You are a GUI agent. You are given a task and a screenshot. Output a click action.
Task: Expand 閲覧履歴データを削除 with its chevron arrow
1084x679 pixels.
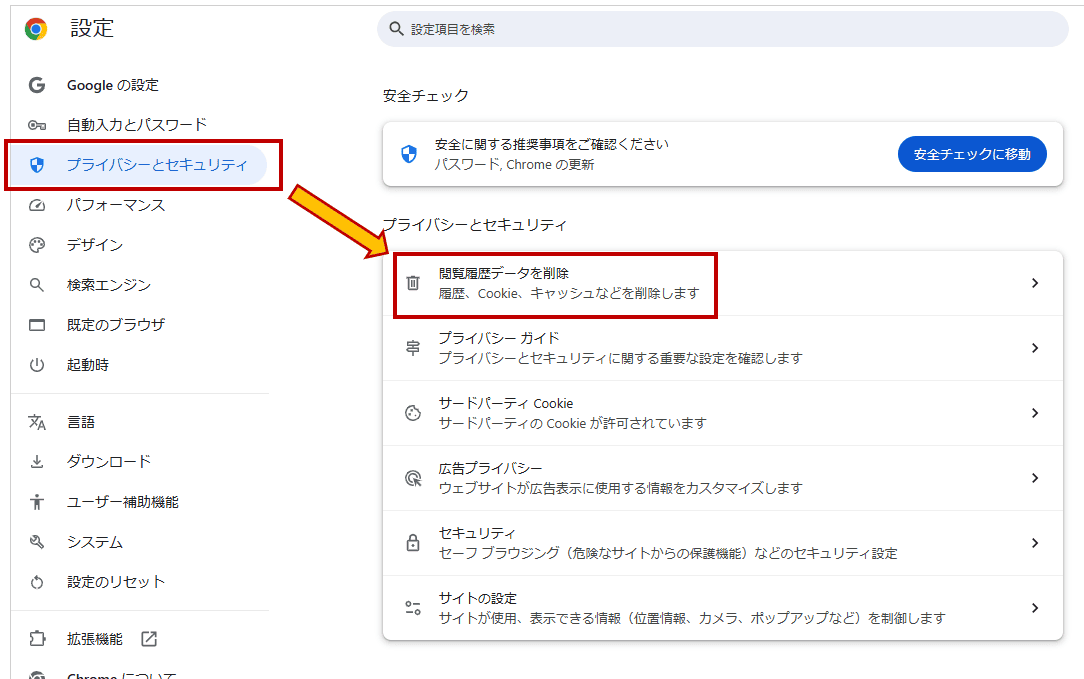(1035, 283)
